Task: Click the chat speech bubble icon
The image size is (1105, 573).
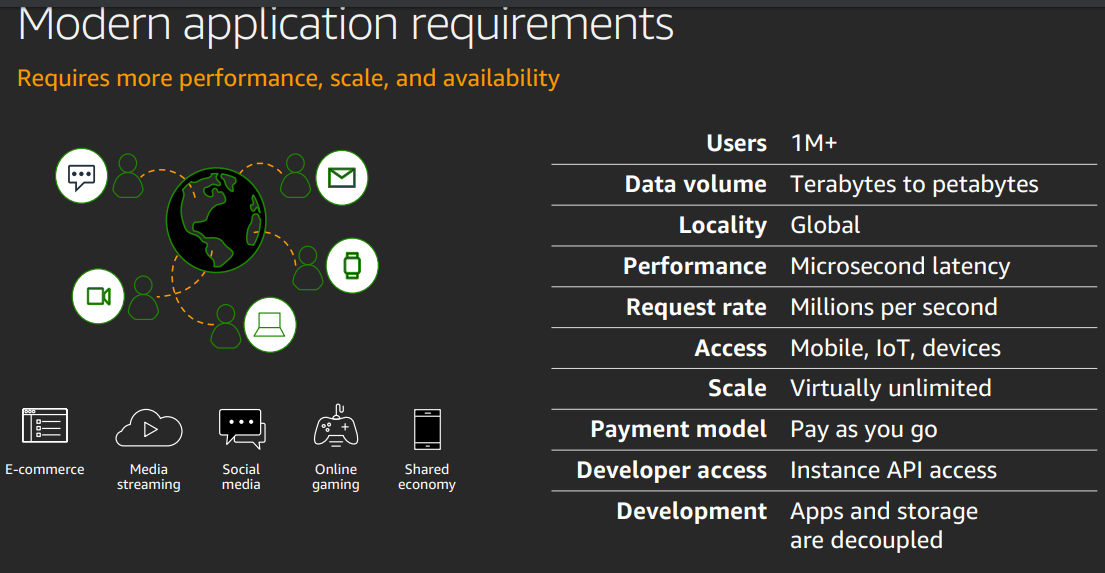Action: [x=81, y=177]
